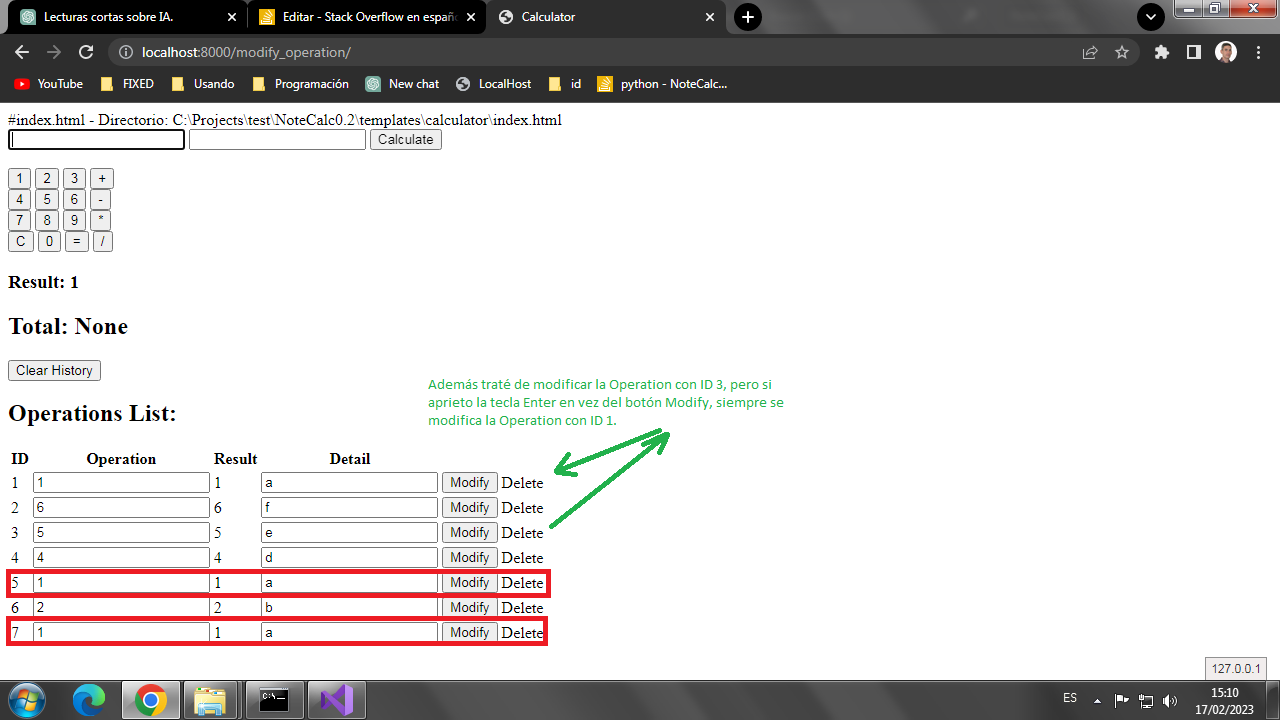Open the id bookmarks folder
This screenshot has height=720, width=1280.
[x=565, y=84]
